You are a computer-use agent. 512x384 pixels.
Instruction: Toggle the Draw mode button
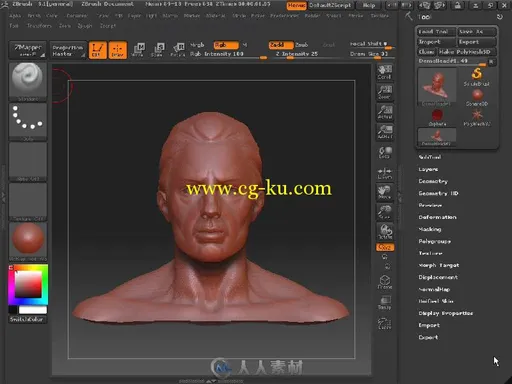pos(118,50)
